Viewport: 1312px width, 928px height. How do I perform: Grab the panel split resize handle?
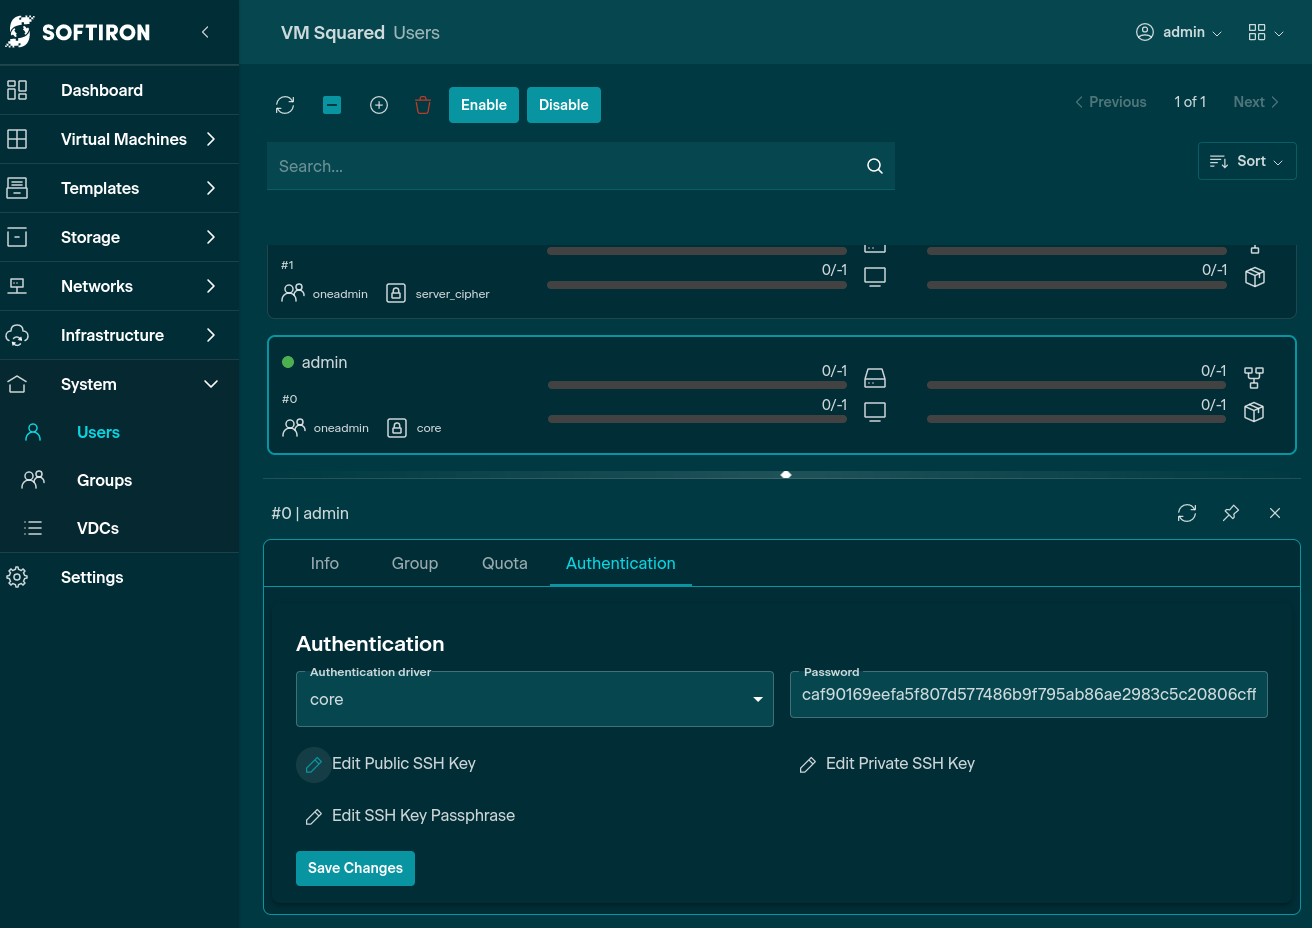point(786,475)
